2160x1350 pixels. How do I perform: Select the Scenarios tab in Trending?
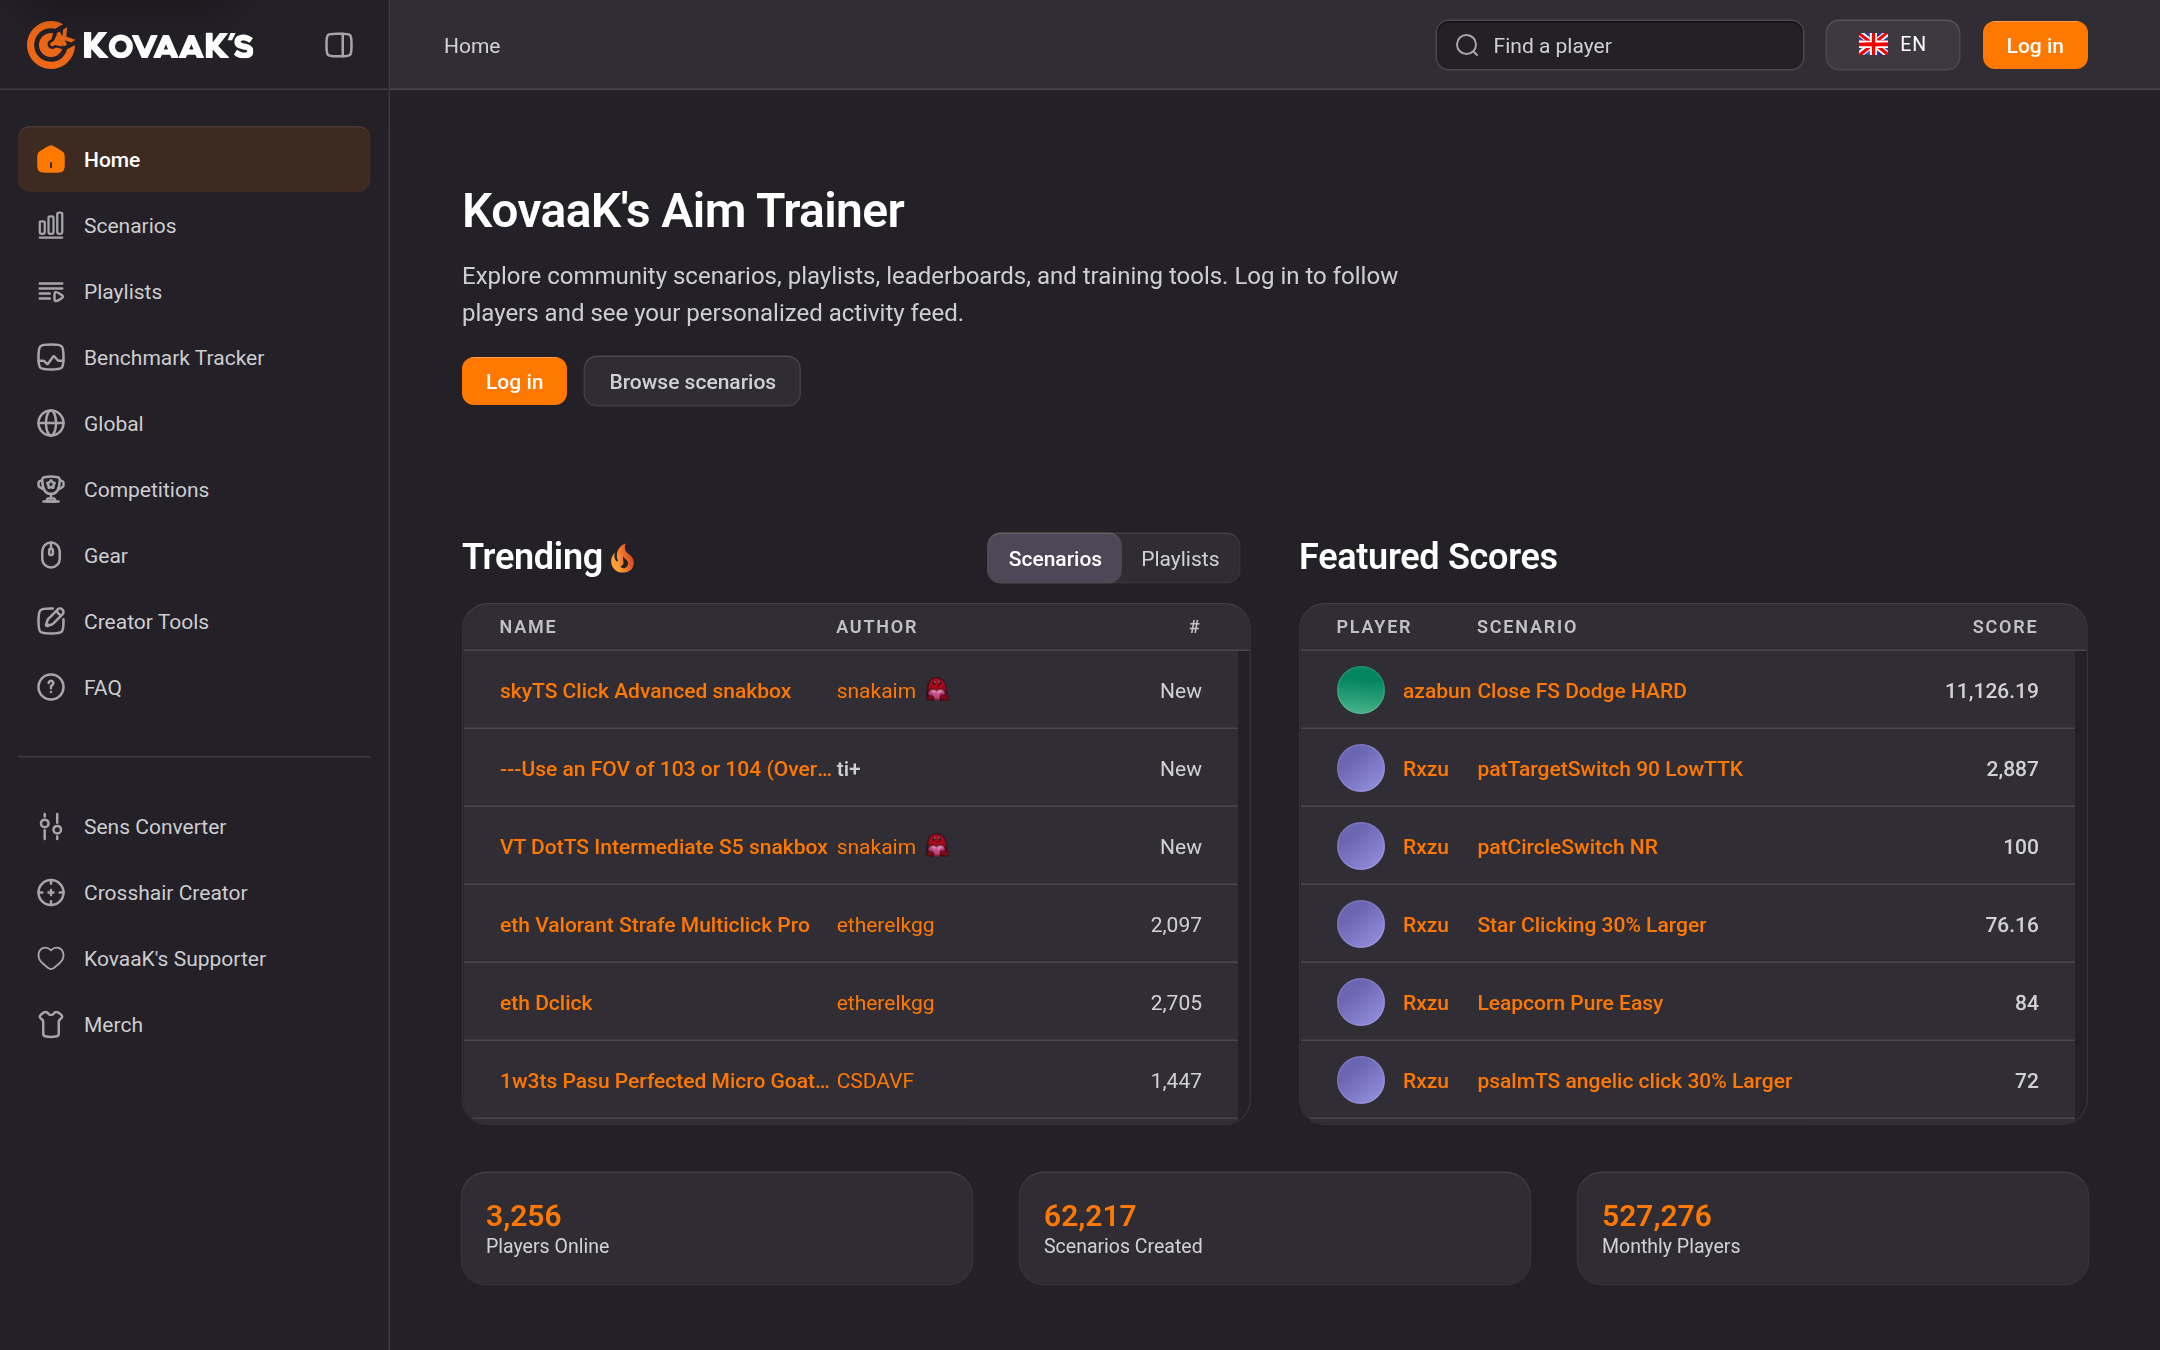coord(1055,558)
